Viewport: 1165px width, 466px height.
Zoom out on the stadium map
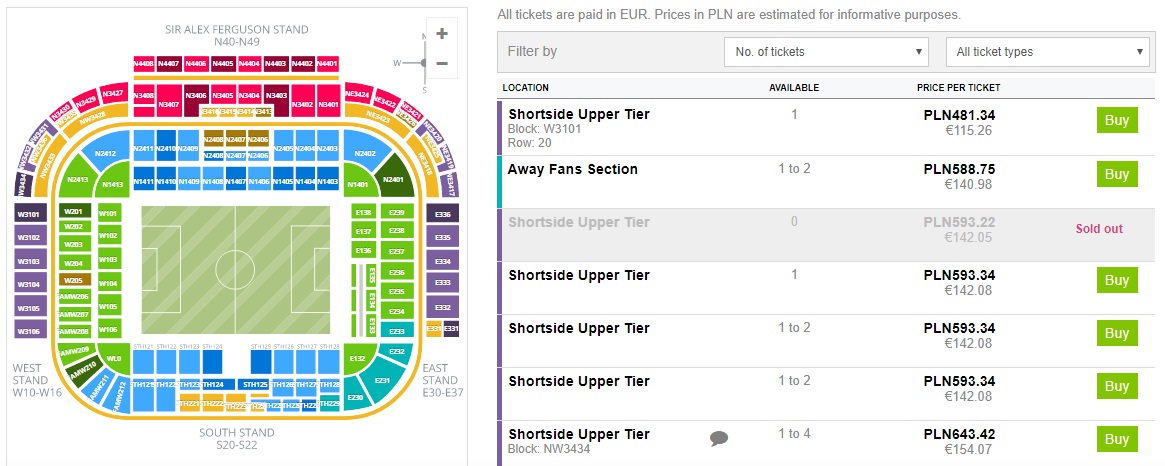[x=441, y=64]
